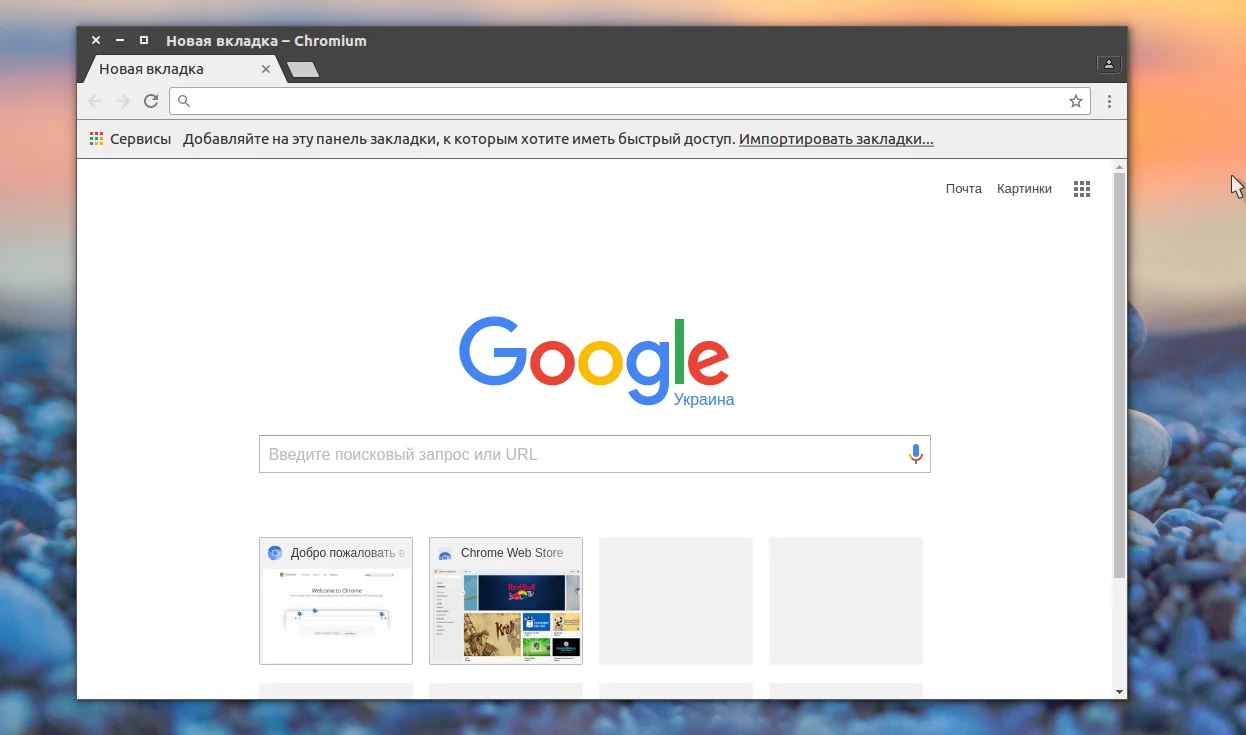Open Сервисы apps shortcut in bookmarks bar

click(130, 139)
